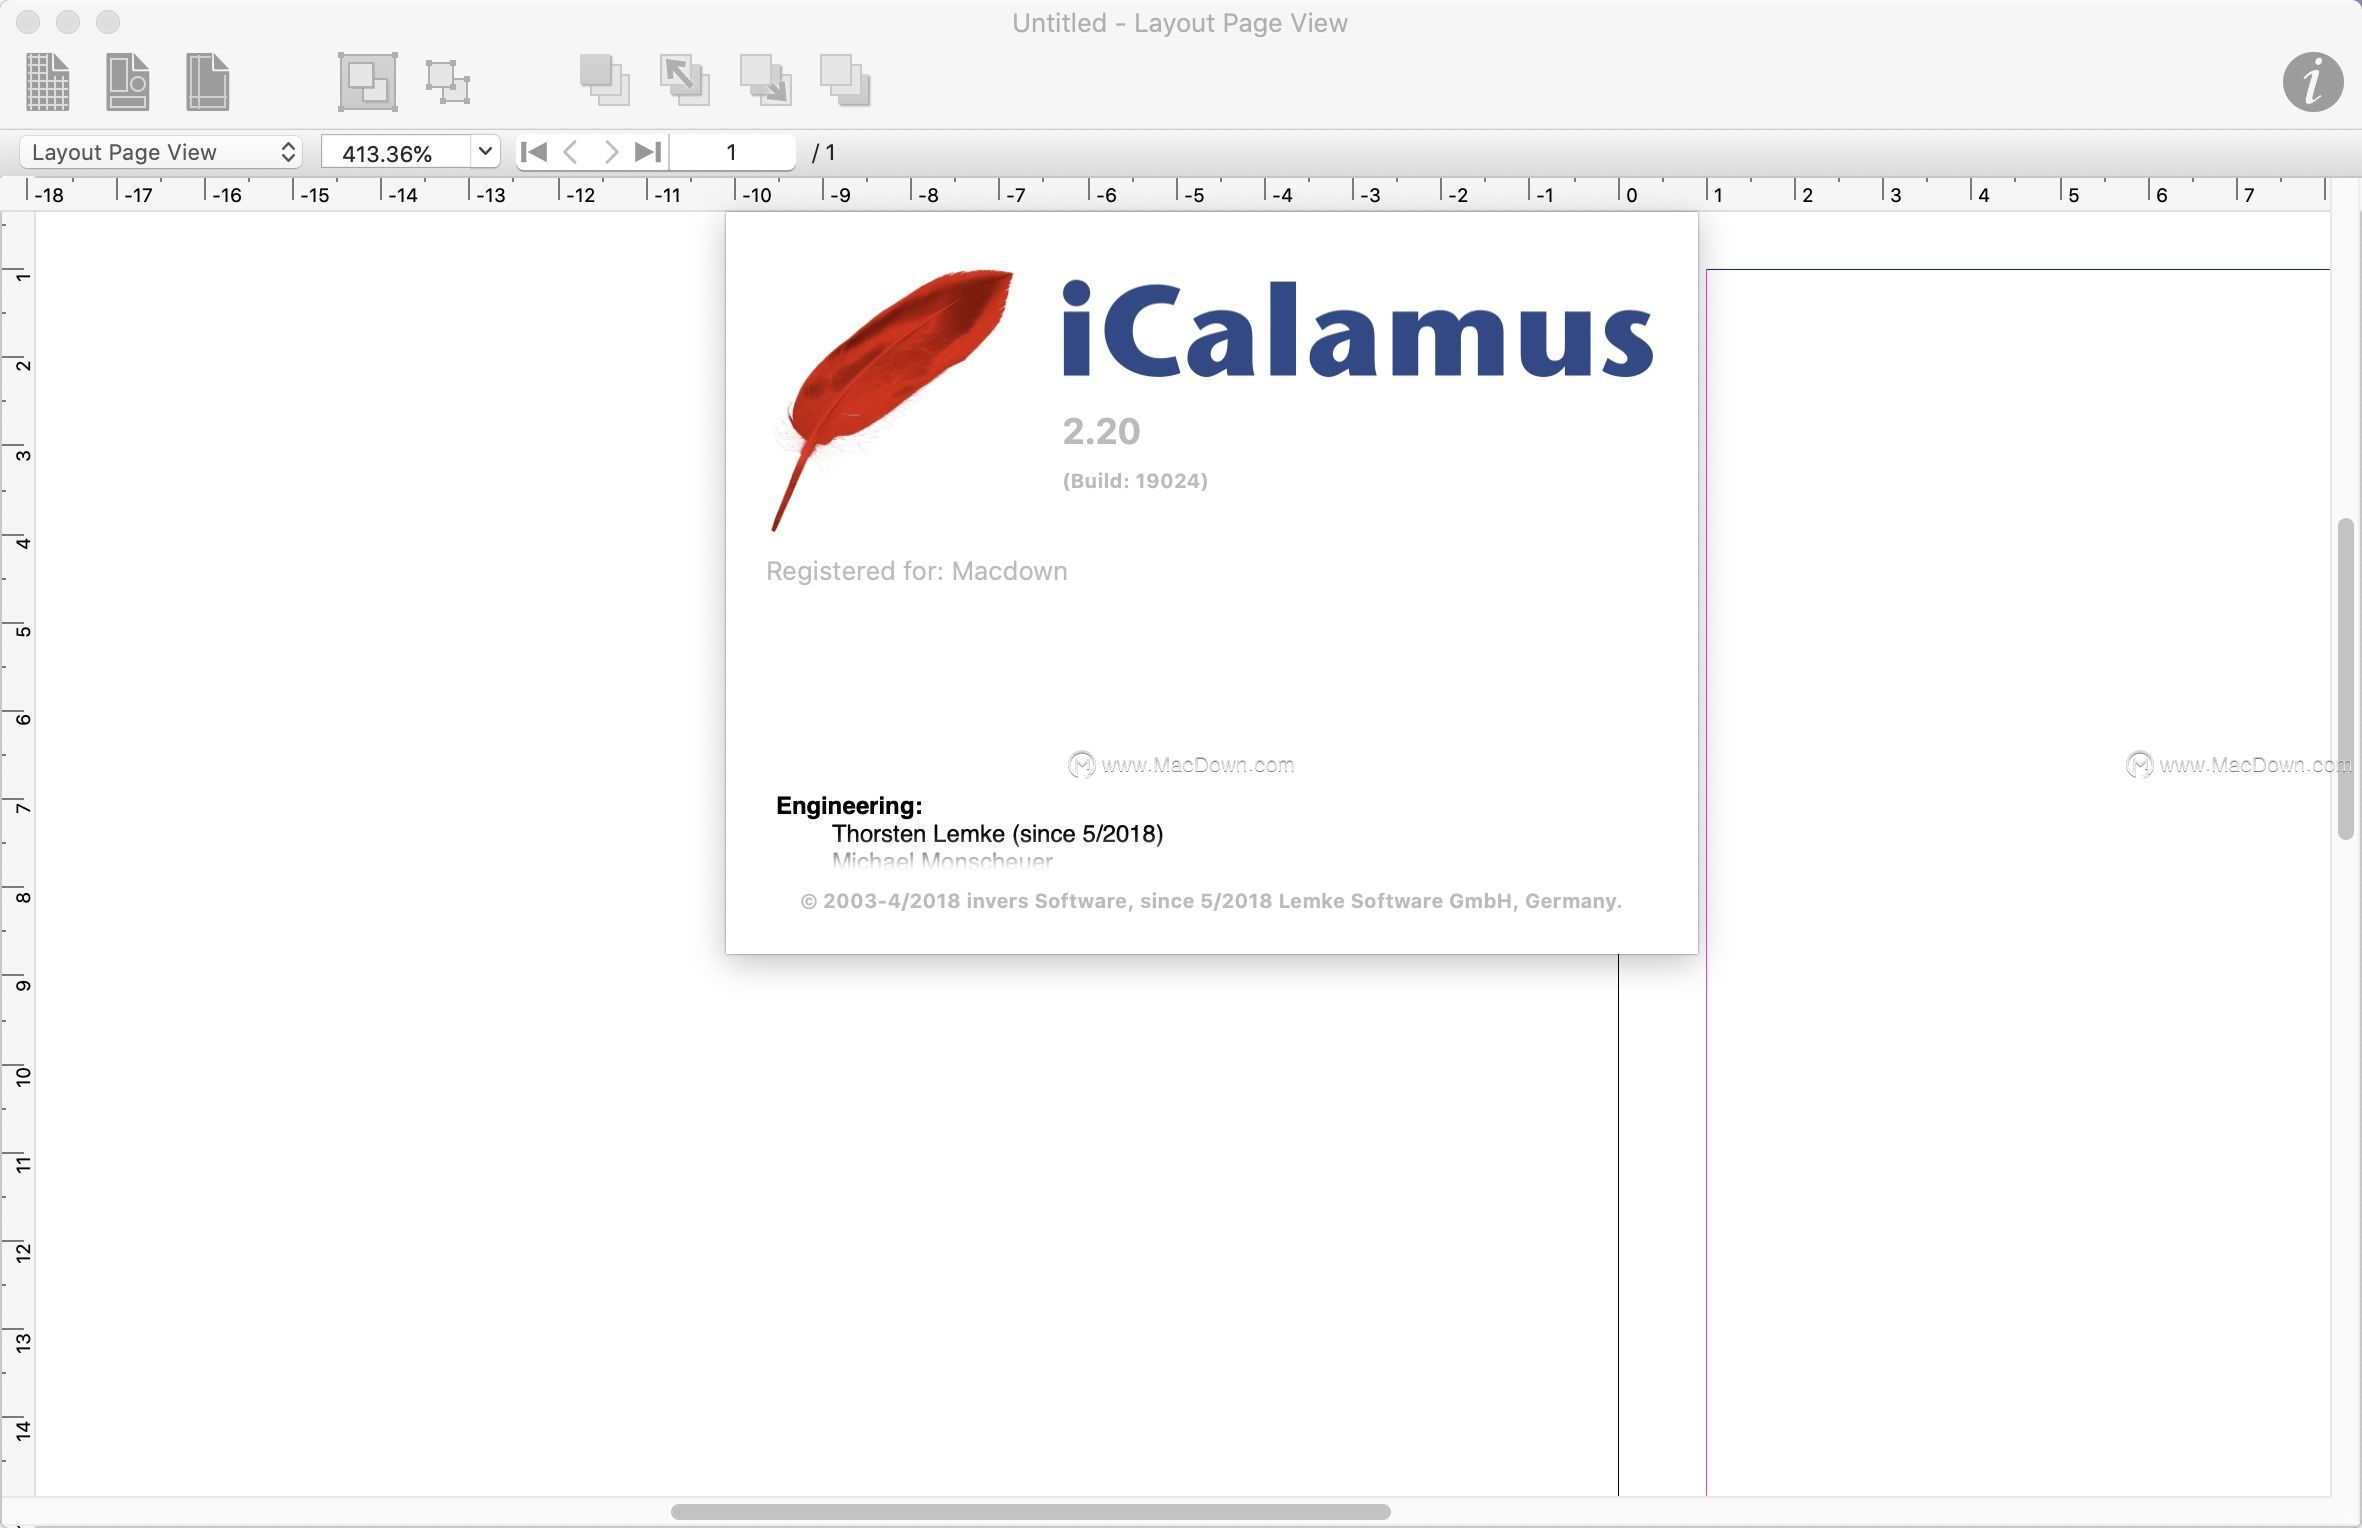Click the version number 2.20
Image resolution: width=2362 pixels, height=1528 pixels.
(1101, 431)
